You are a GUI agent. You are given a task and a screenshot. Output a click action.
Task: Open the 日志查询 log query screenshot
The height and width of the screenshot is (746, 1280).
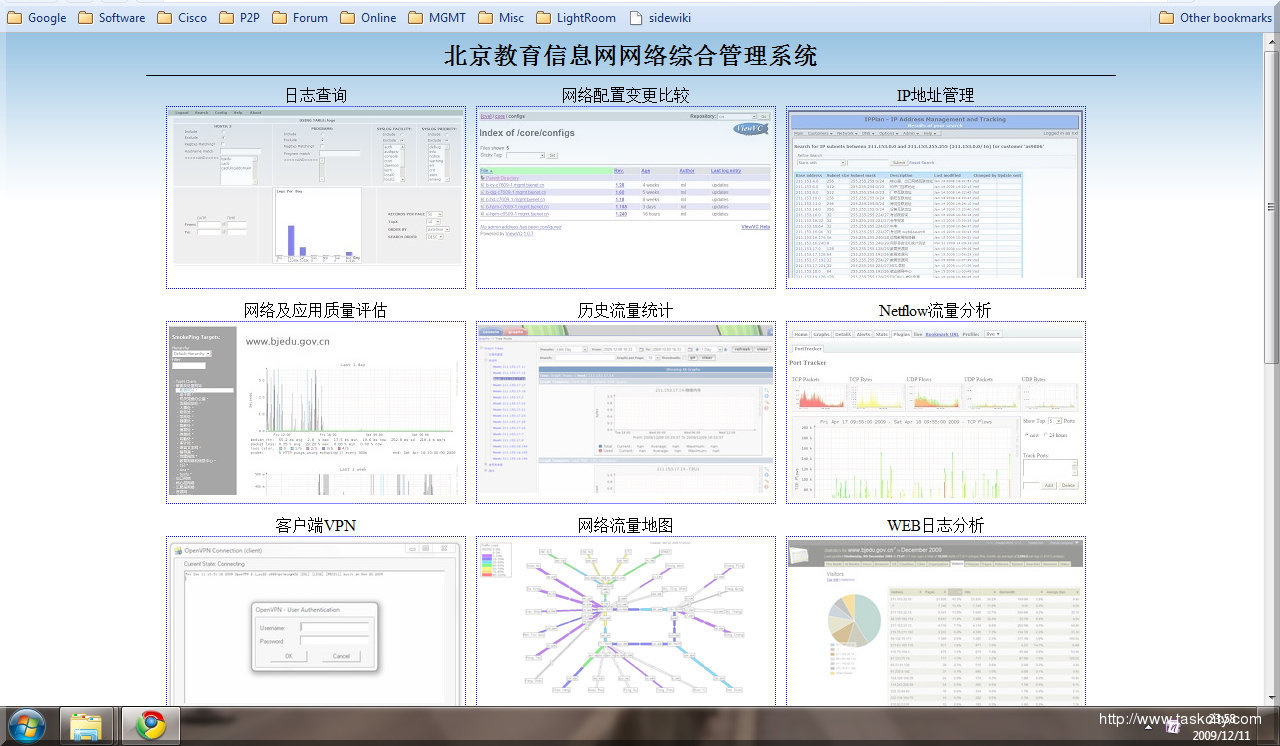[x=316, y=197]
